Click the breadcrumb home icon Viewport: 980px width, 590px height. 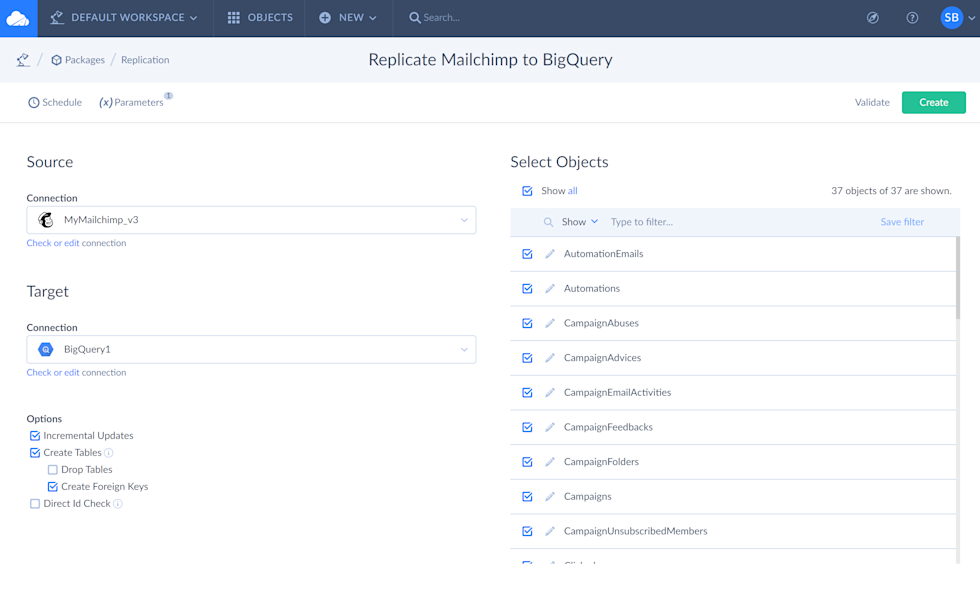22,60
